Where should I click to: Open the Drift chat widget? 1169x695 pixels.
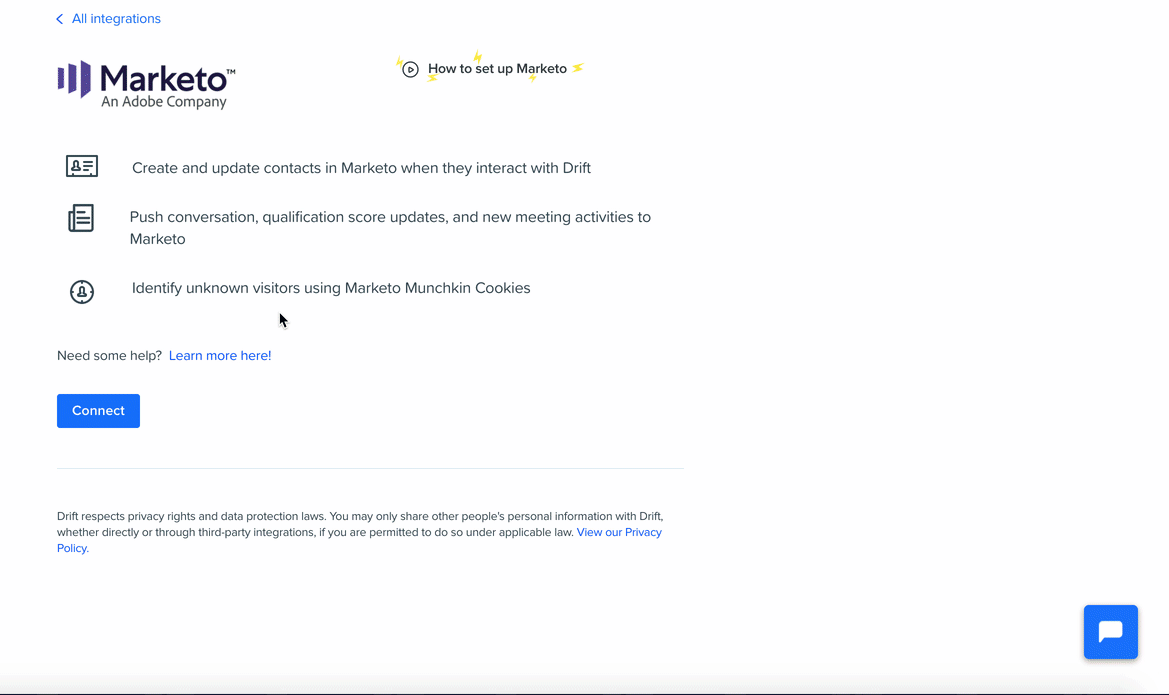pos(1111,632)
